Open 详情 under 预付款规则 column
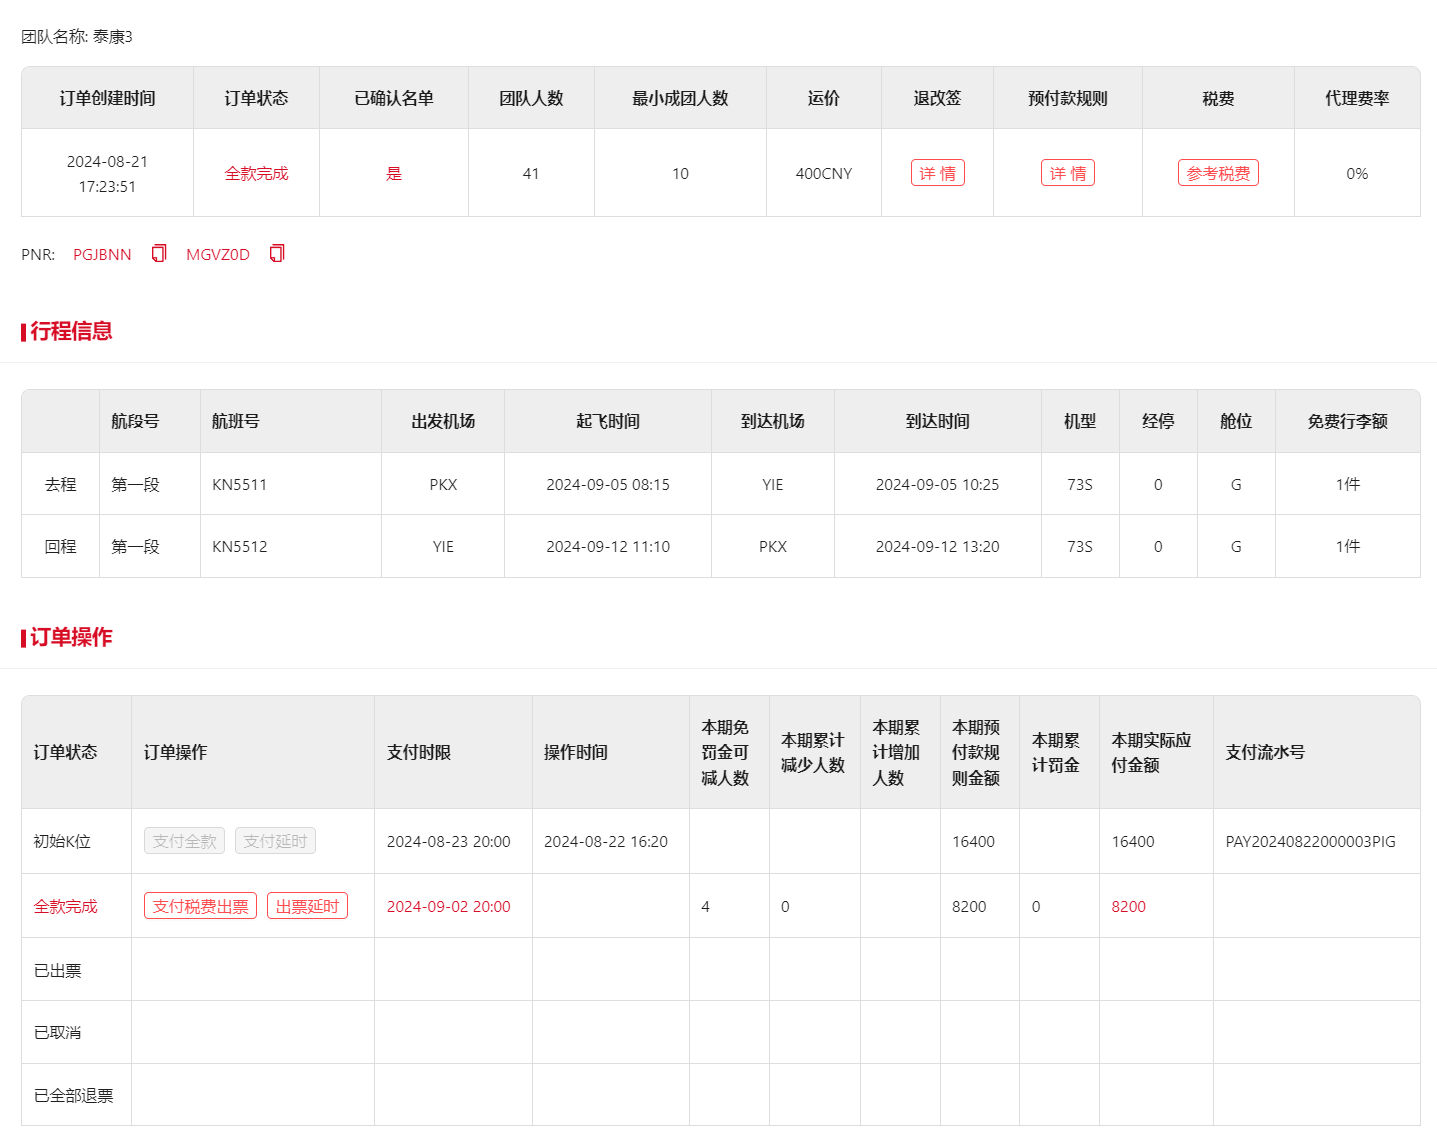This screenshot has width=1437, height=1147. pyautogui.click(x=1067, y=173)
